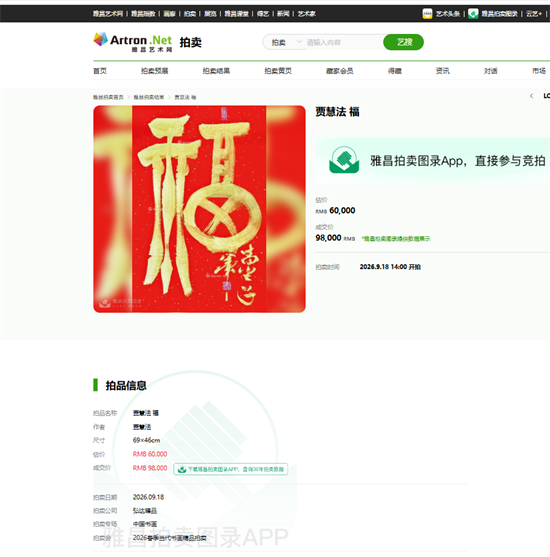Screen dimensions: 550x557
Task: Click the green auction hammer icon in banner
Action: (x=344, y=160)
